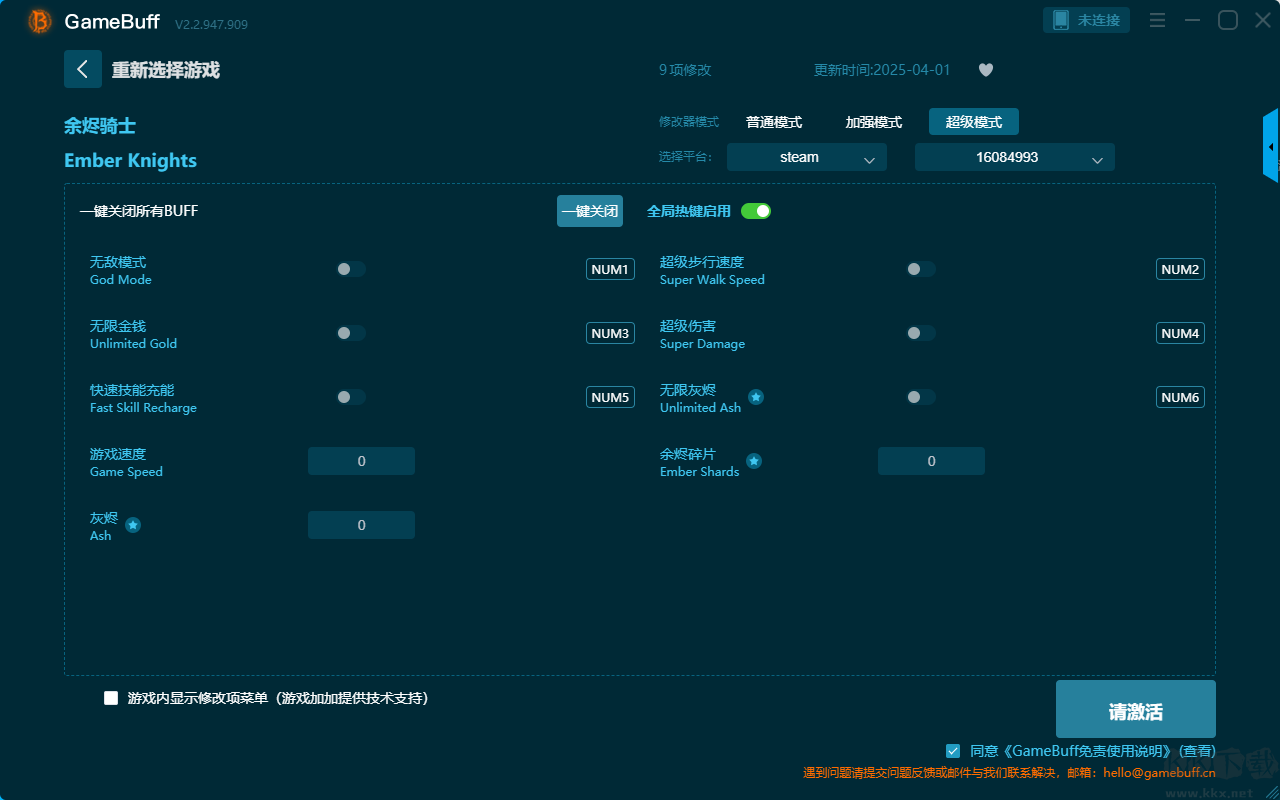Click the phone connection icon
1280x800 pixels.
1061,20
